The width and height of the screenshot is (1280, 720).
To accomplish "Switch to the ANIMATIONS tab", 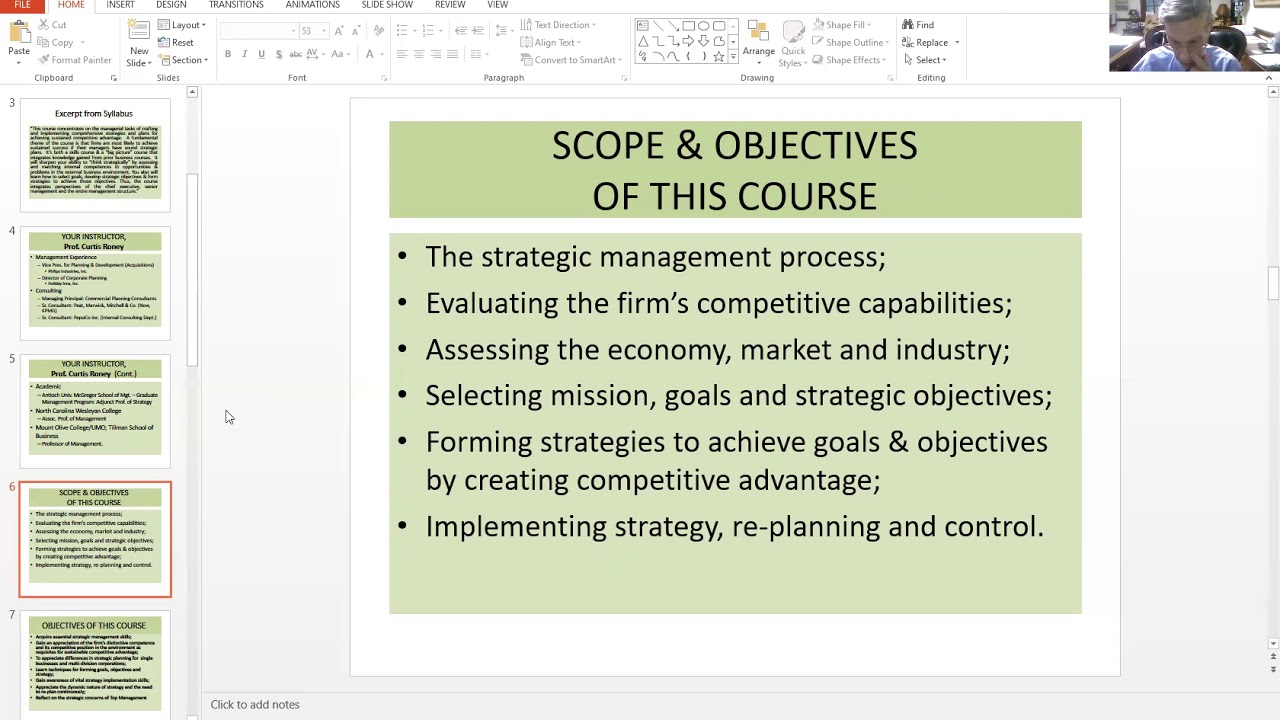I will pos(313,5).
